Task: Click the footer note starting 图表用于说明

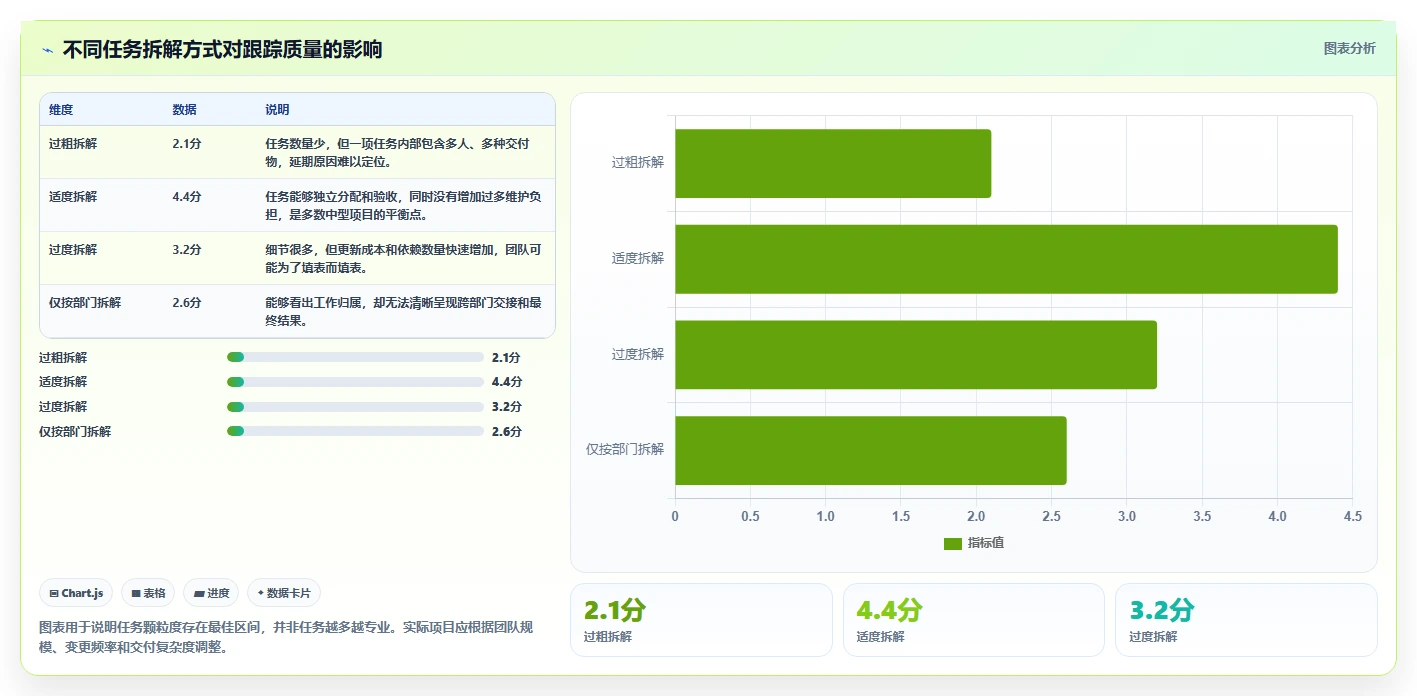Action: (x=286, y=637)
